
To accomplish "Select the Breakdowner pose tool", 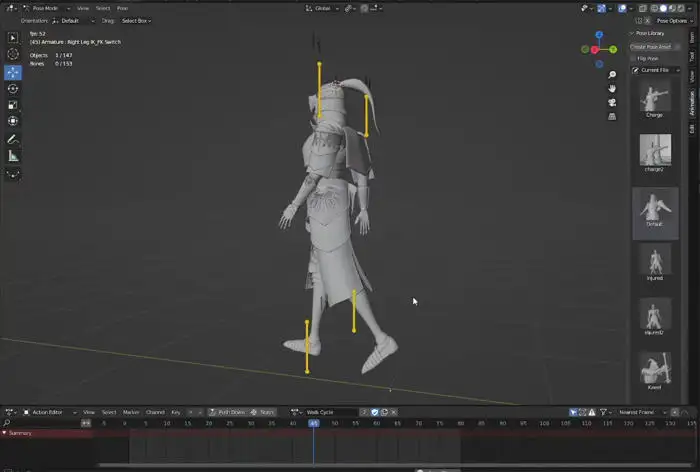I will click(x=13, y=174).
